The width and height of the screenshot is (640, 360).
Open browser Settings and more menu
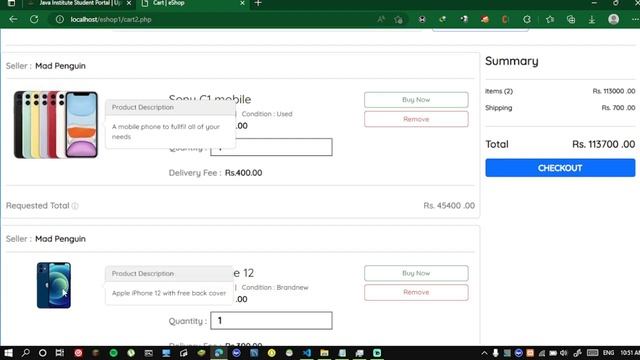tap(635, 19)
